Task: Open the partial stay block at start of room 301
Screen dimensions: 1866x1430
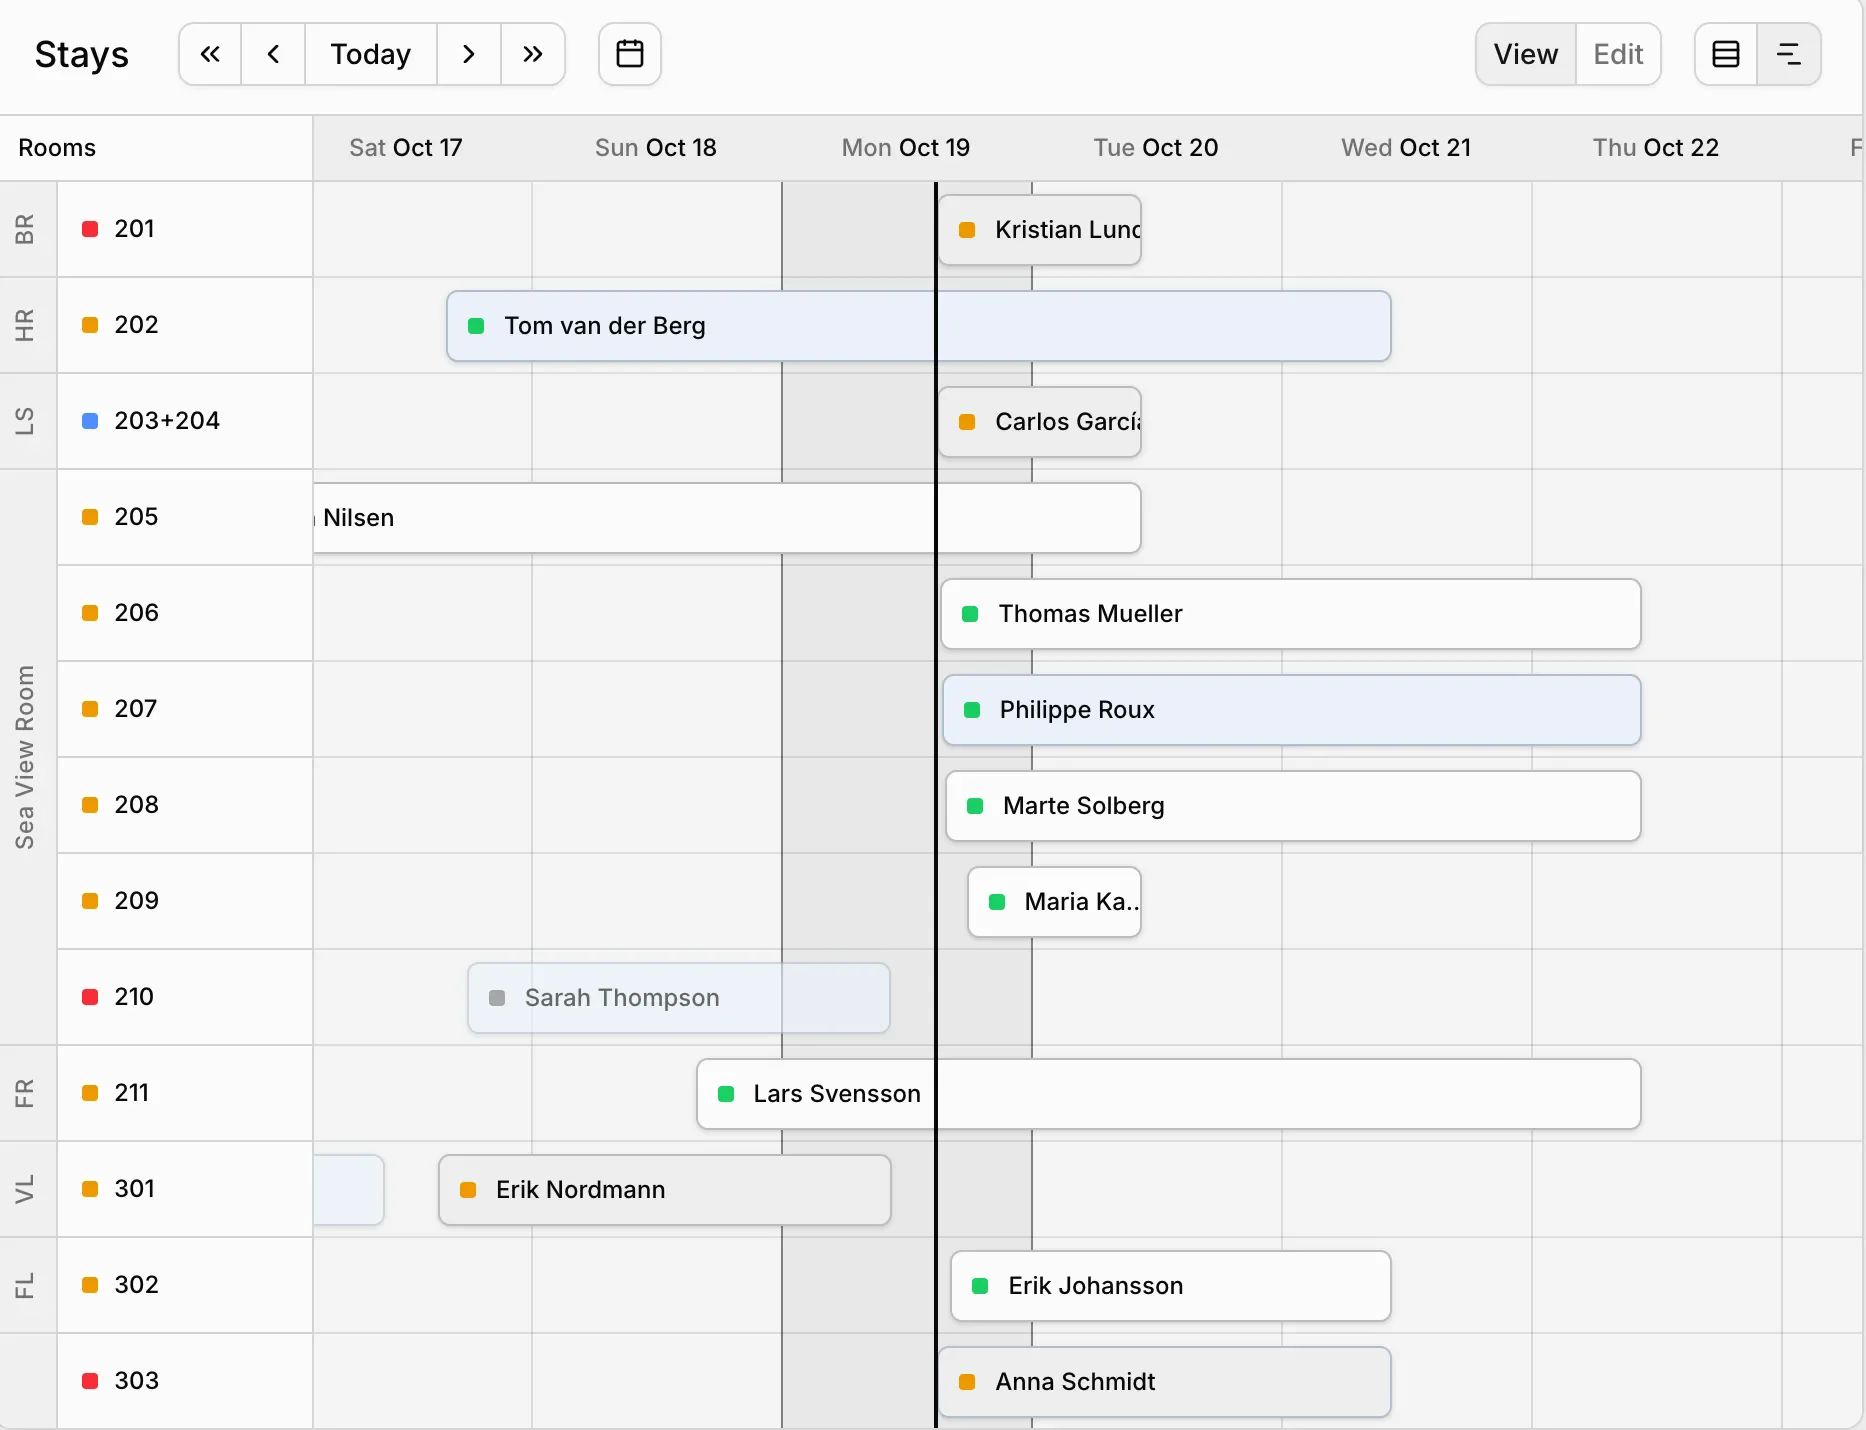Action: pos(349,1190)
